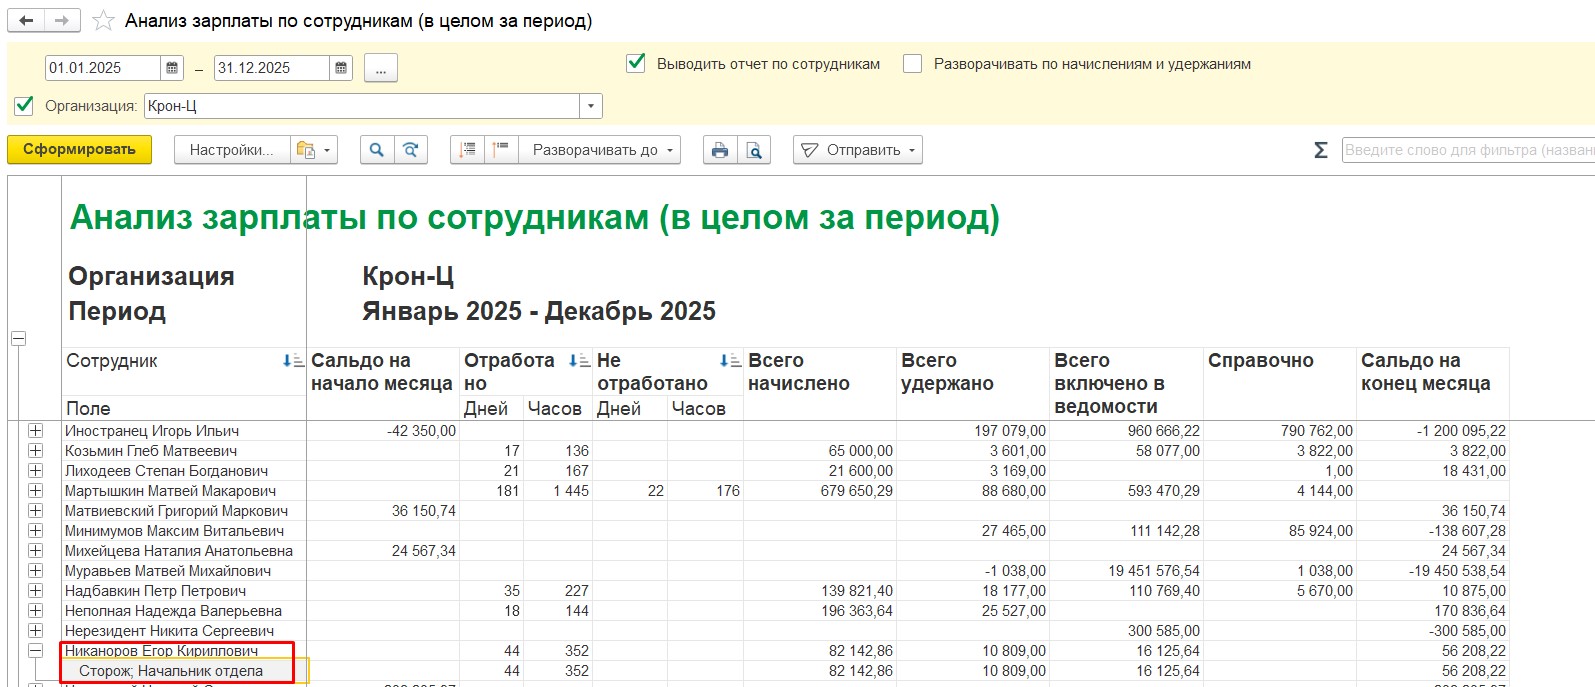Edit the start date field 01.01.2025
The width and height of the screenshot is (1595, 687).
103,68
